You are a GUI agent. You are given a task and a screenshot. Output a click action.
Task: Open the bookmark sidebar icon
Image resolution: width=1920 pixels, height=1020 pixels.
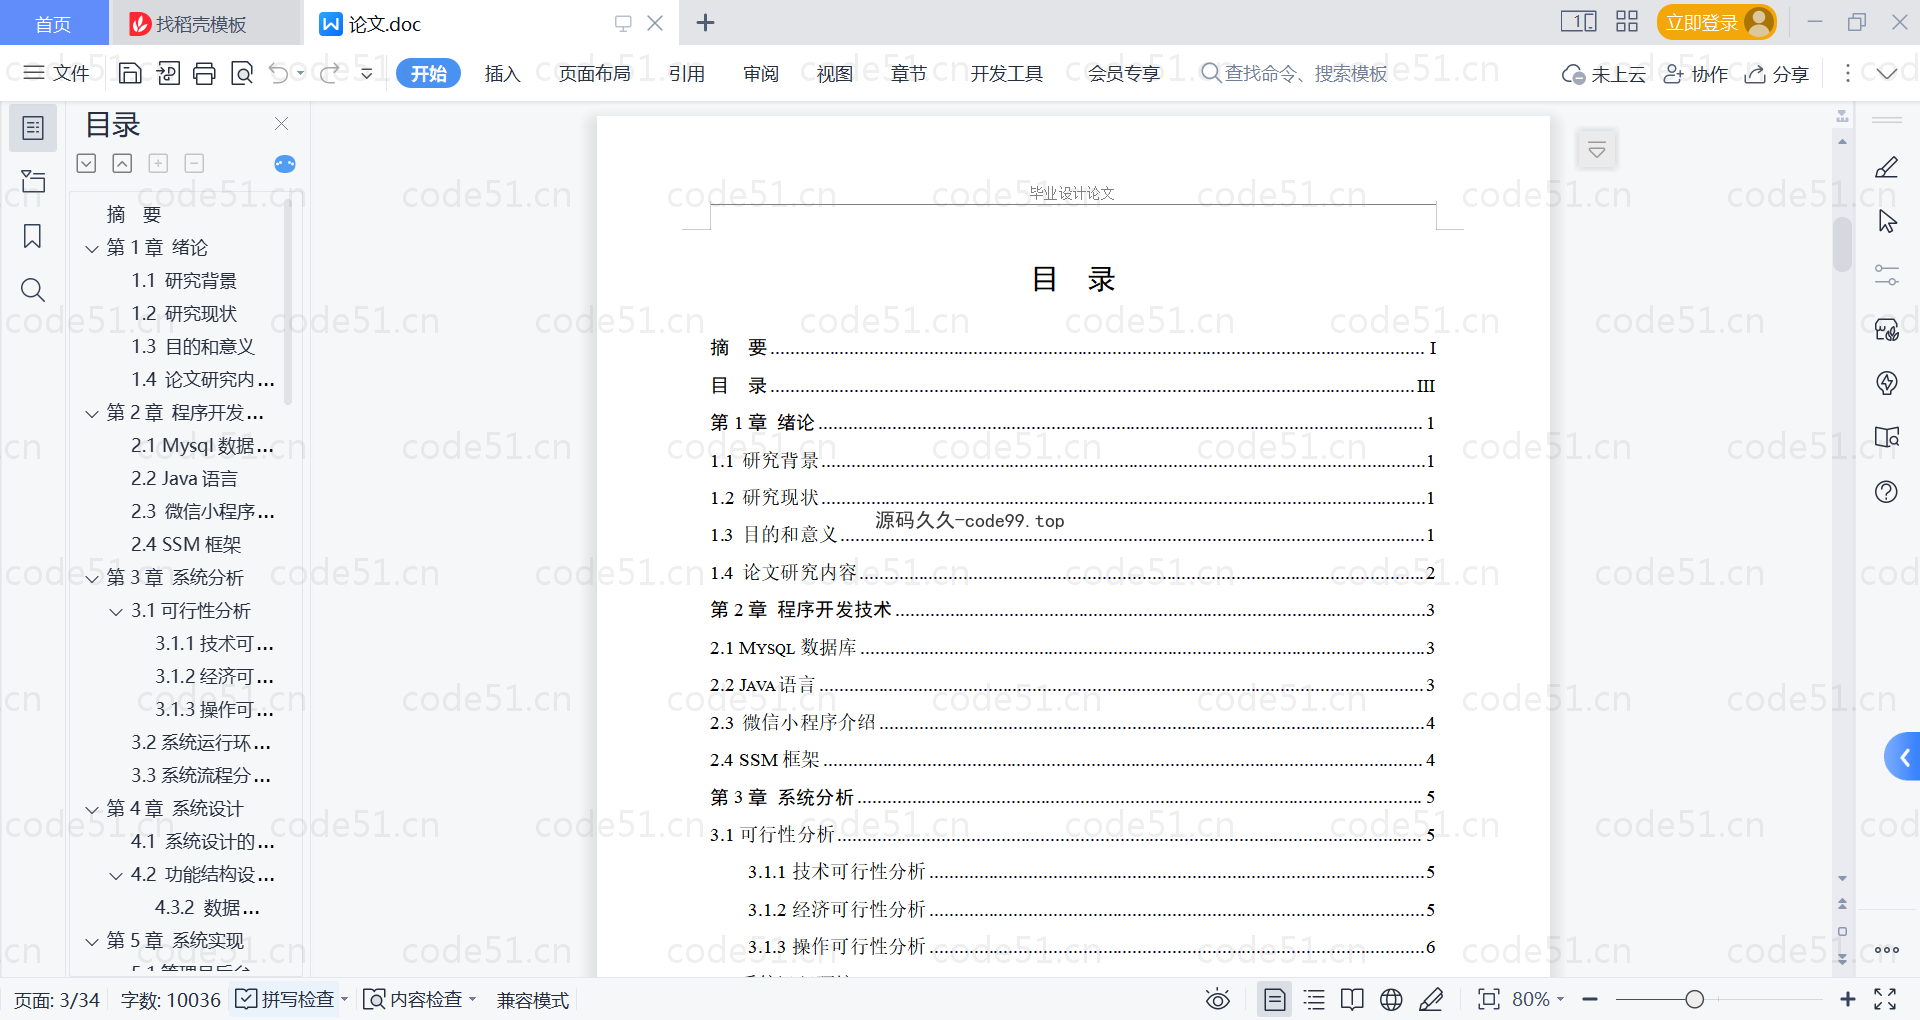click(33, 236)
